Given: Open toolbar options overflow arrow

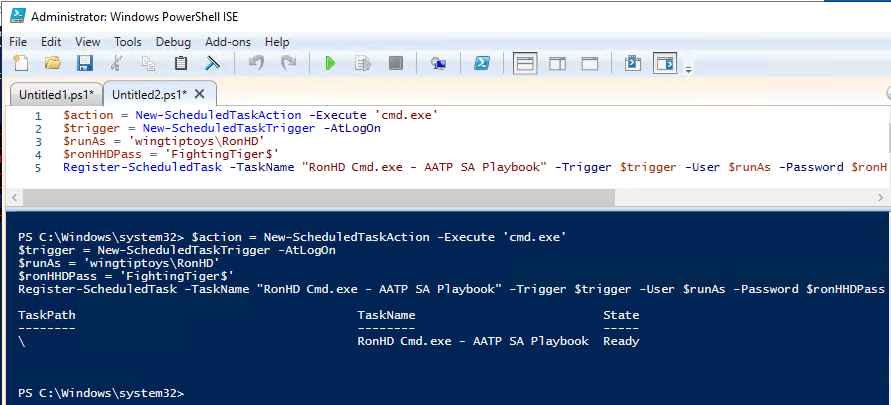Looking at the screenshot, I should [688, 70].
